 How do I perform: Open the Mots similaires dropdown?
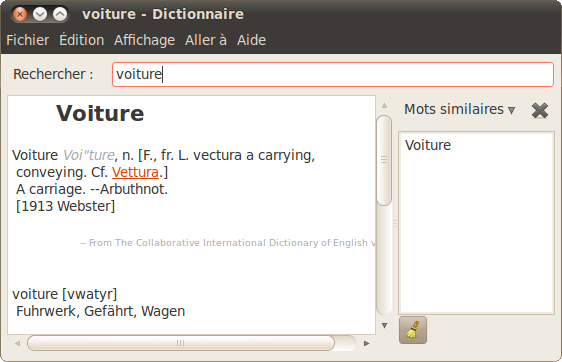click(x=459, y=109)
